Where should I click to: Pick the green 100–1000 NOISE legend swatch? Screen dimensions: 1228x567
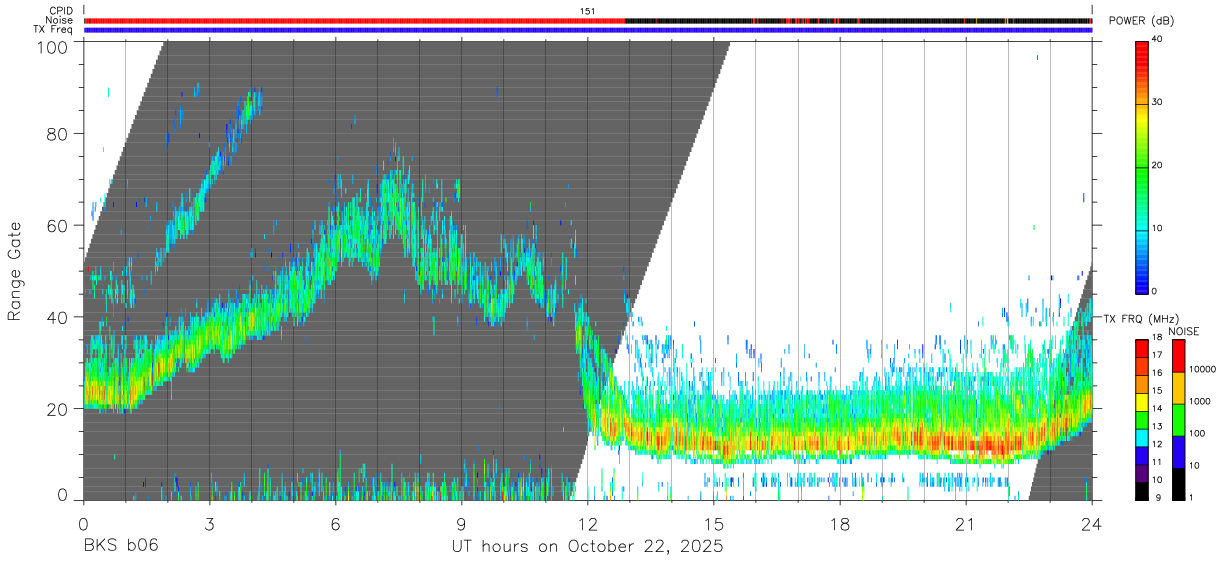click(1178, 419)
